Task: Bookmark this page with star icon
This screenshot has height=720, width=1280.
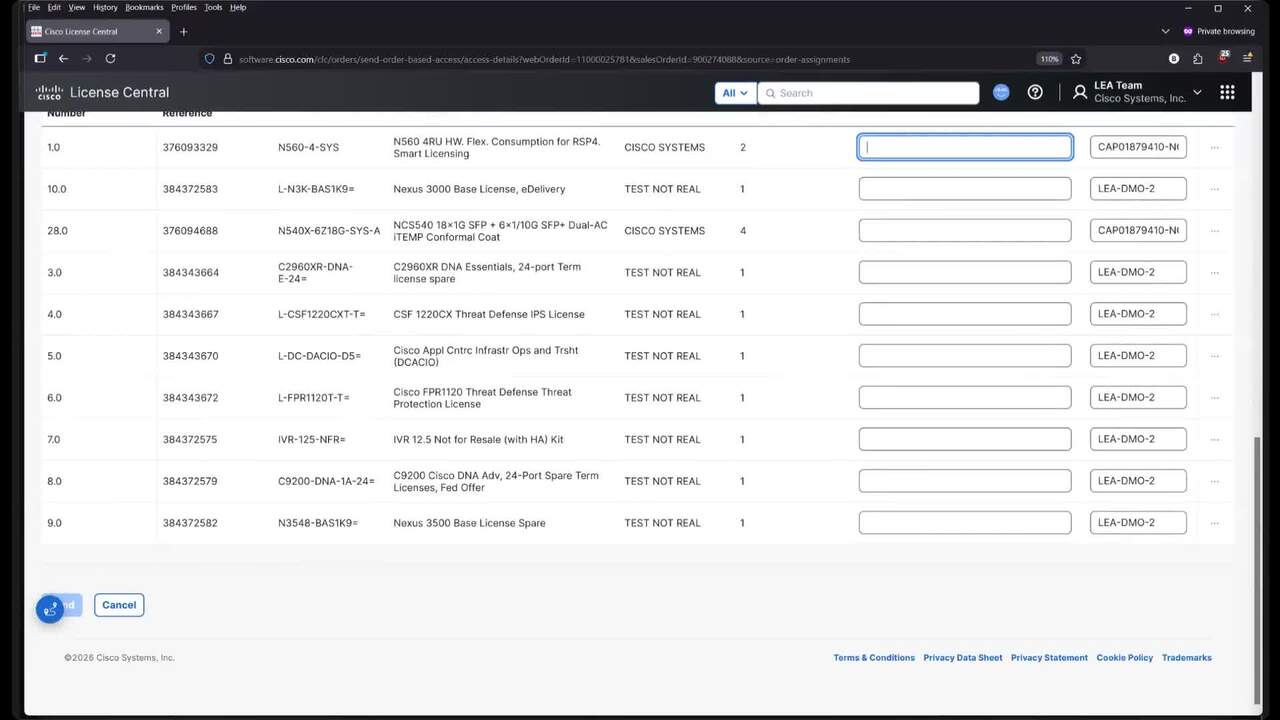Action: pyautogui.click(x=1076, y=59)
